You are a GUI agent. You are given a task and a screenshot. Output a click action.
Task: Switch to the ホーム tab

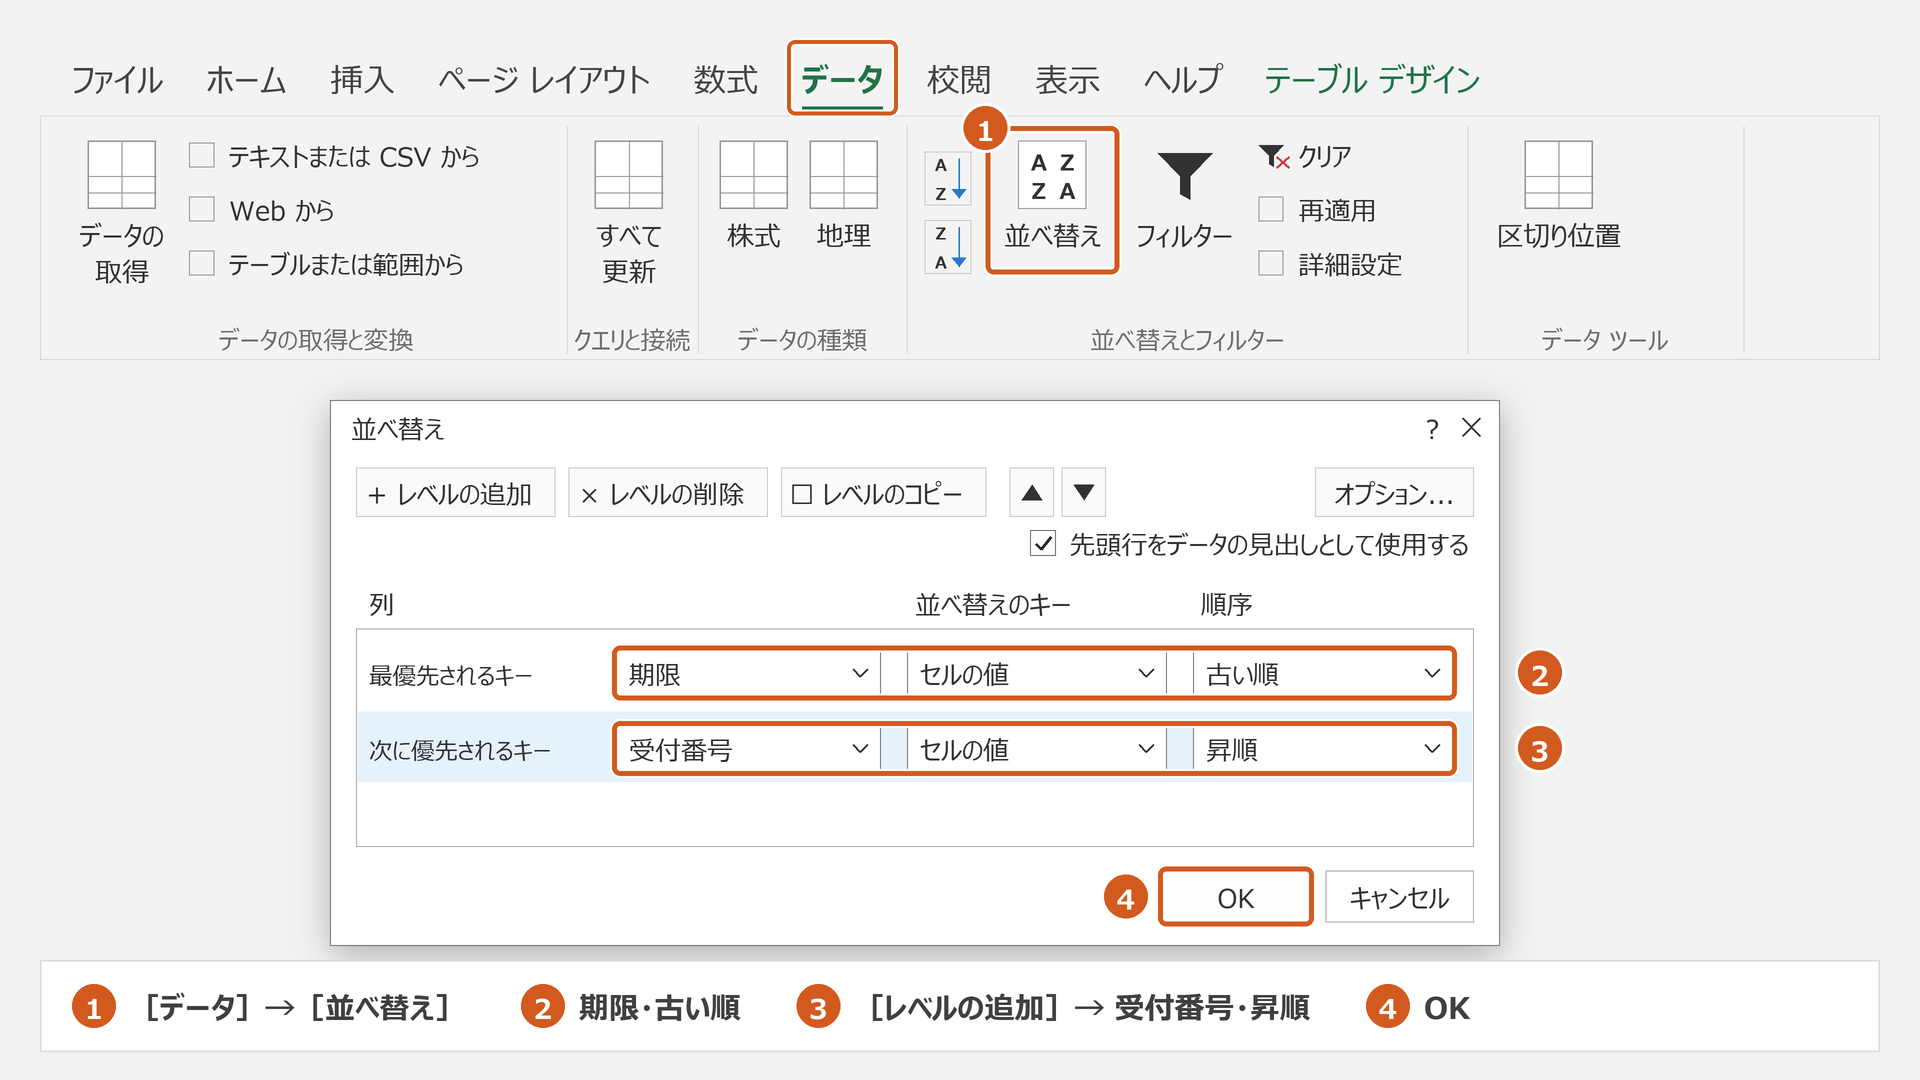246,79
